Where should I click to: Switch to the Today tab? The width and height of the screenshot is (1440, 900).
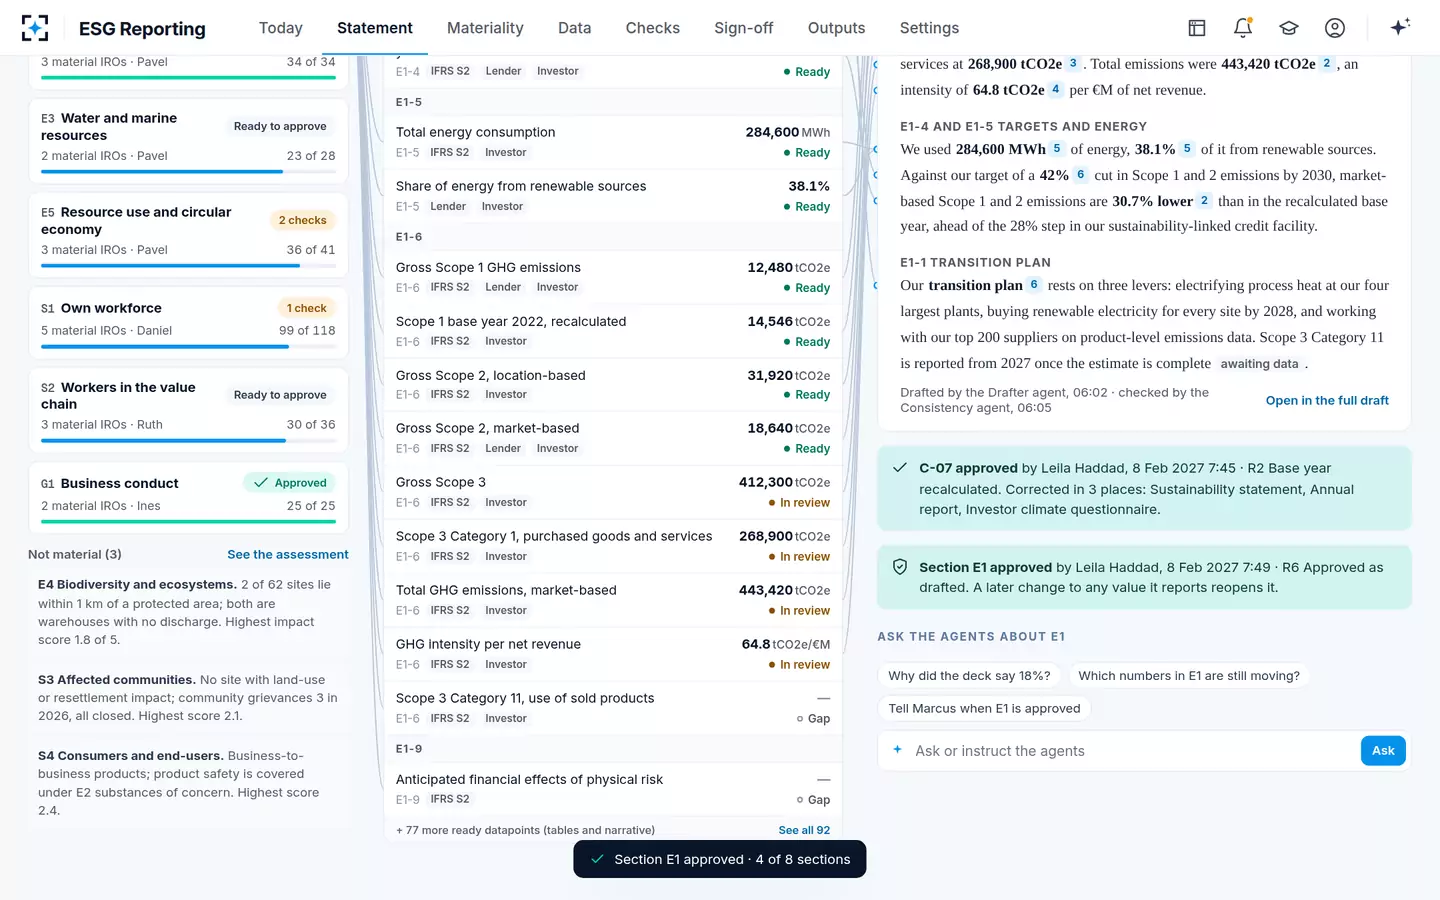pos(281,28)
